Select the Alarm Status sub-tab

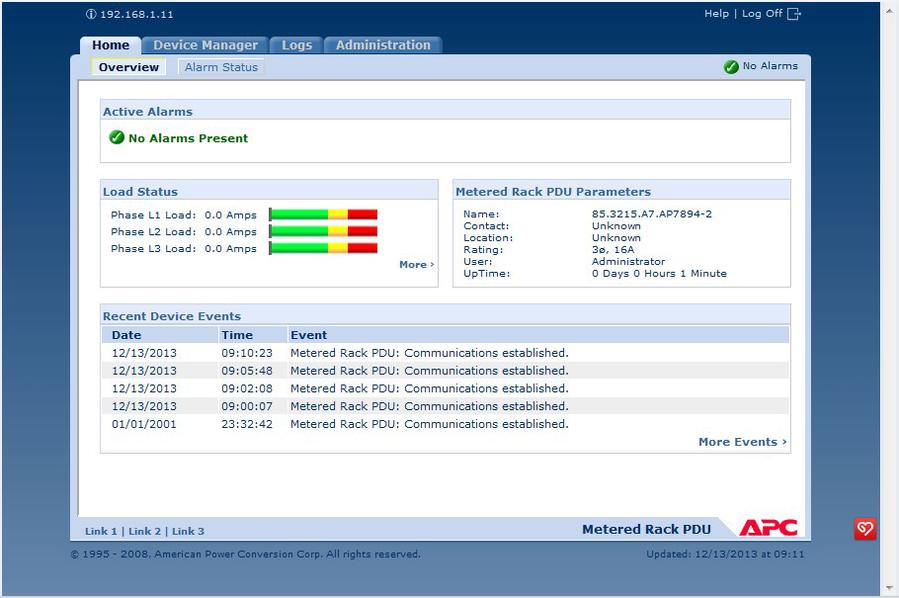[221, 67]
